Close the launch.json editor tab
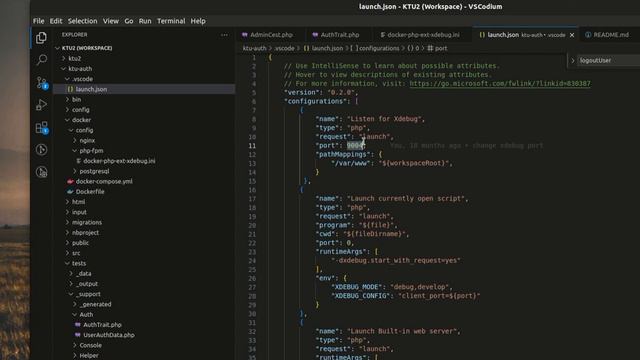The image size is (640, 360). [572, 35]
